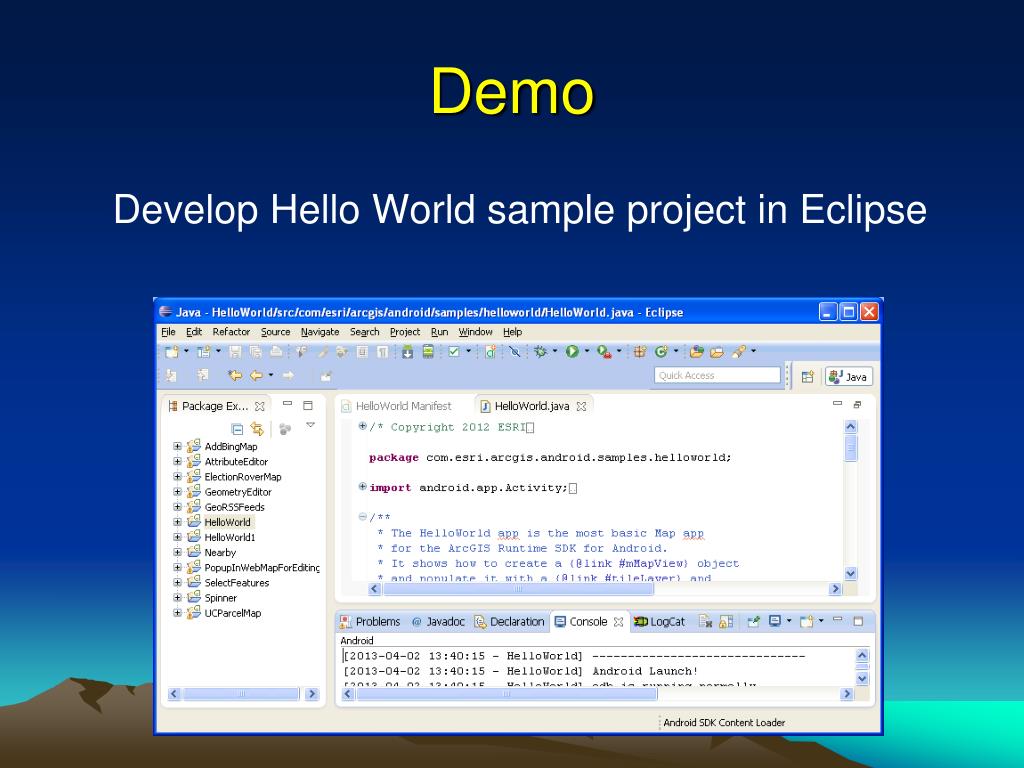Select the GeometryEditor project
Viewport: 1024px width, 768px height.
click(x=238, y=492)
